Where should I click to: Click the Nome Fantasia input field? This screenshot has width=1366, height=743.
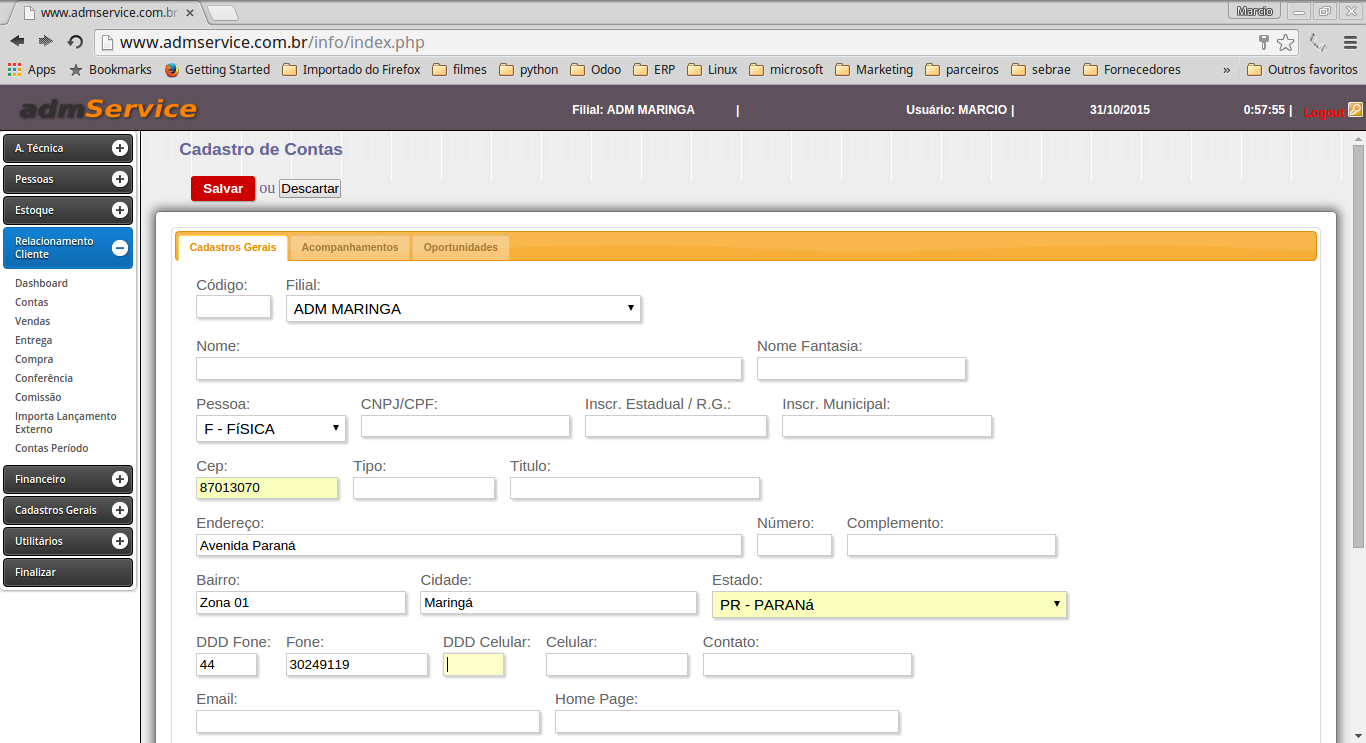click(x=861, y=368)
